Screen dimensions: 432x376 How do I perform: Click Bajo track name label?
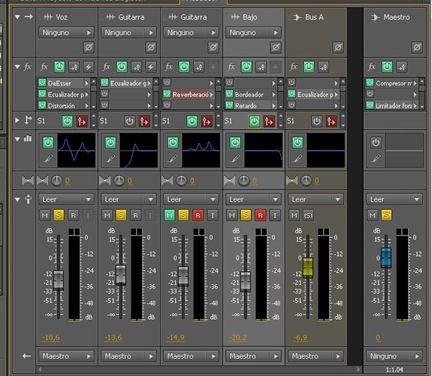pos(250,17)
